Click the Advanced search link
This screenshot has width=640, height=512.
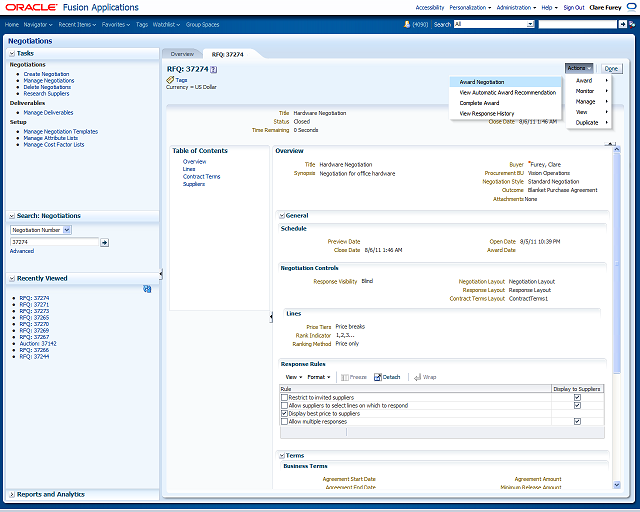(x=22, y=251)
